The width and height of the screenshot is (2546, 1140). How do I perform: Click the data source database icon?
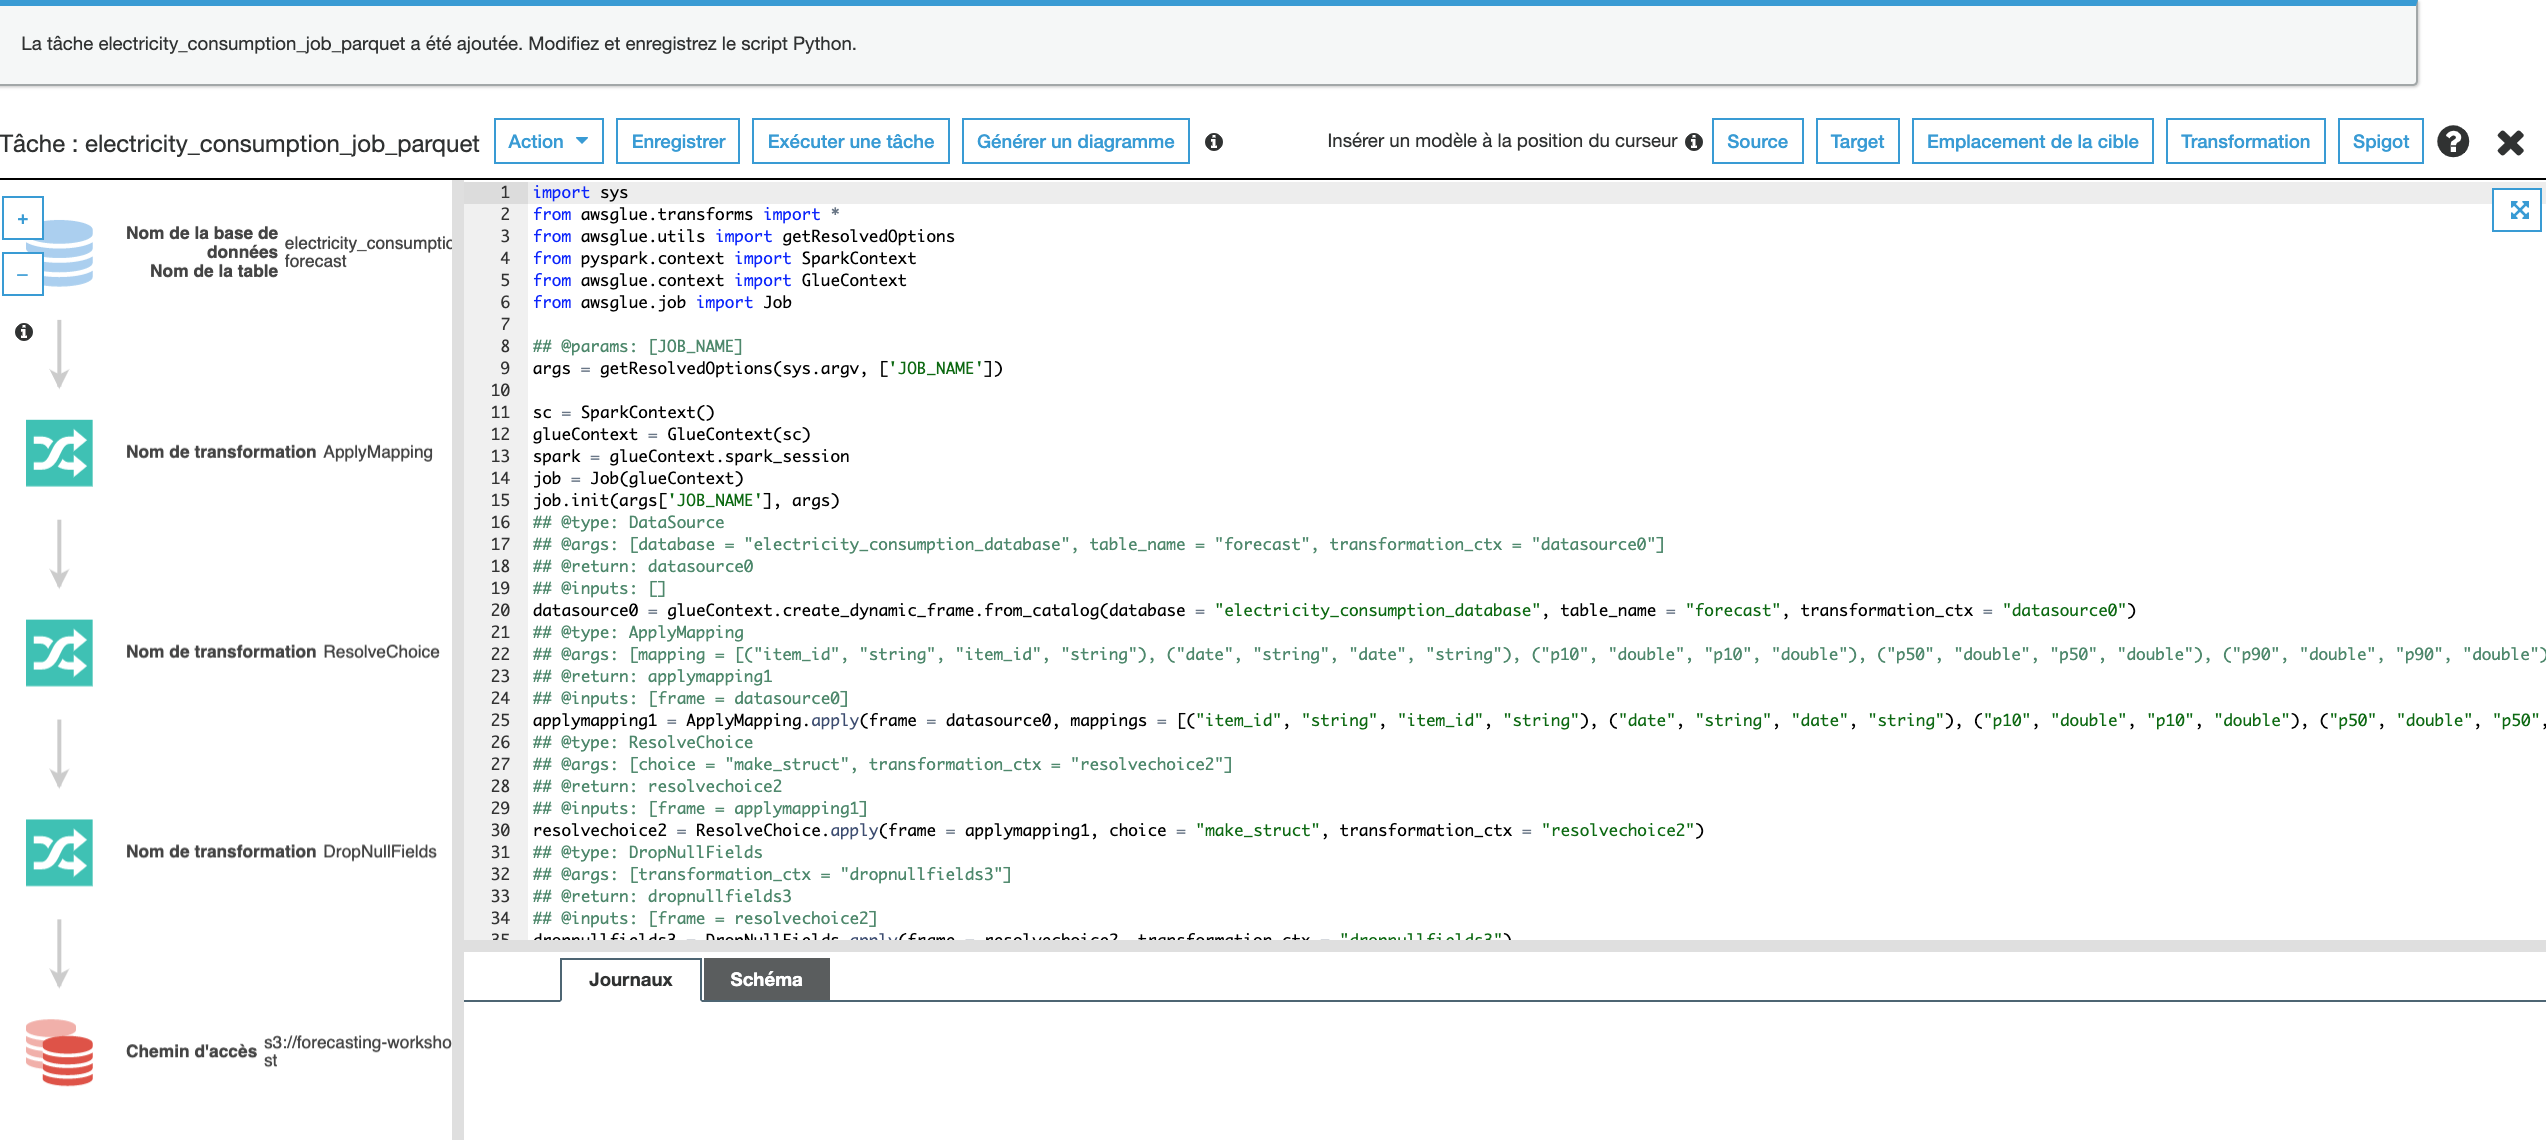(x=66, y=253)
